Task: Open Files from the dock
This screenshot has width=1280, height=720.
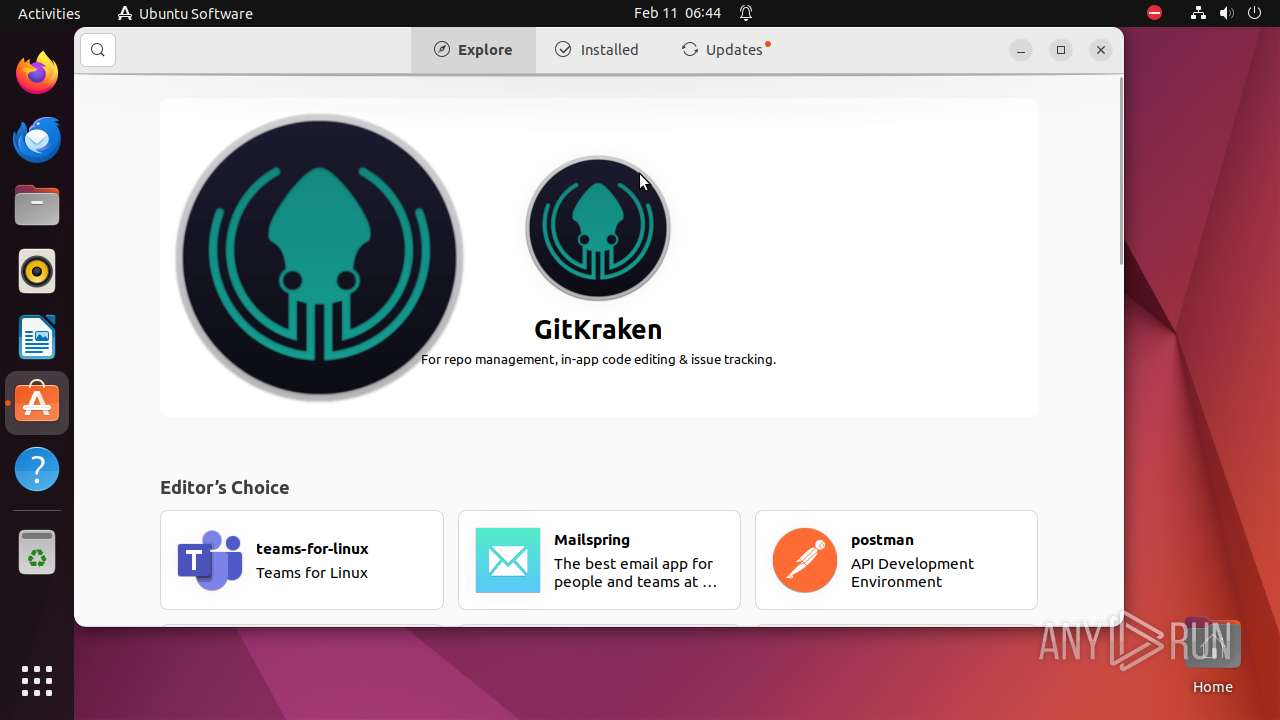Action: pyautogui.click(x=37, y=206)
